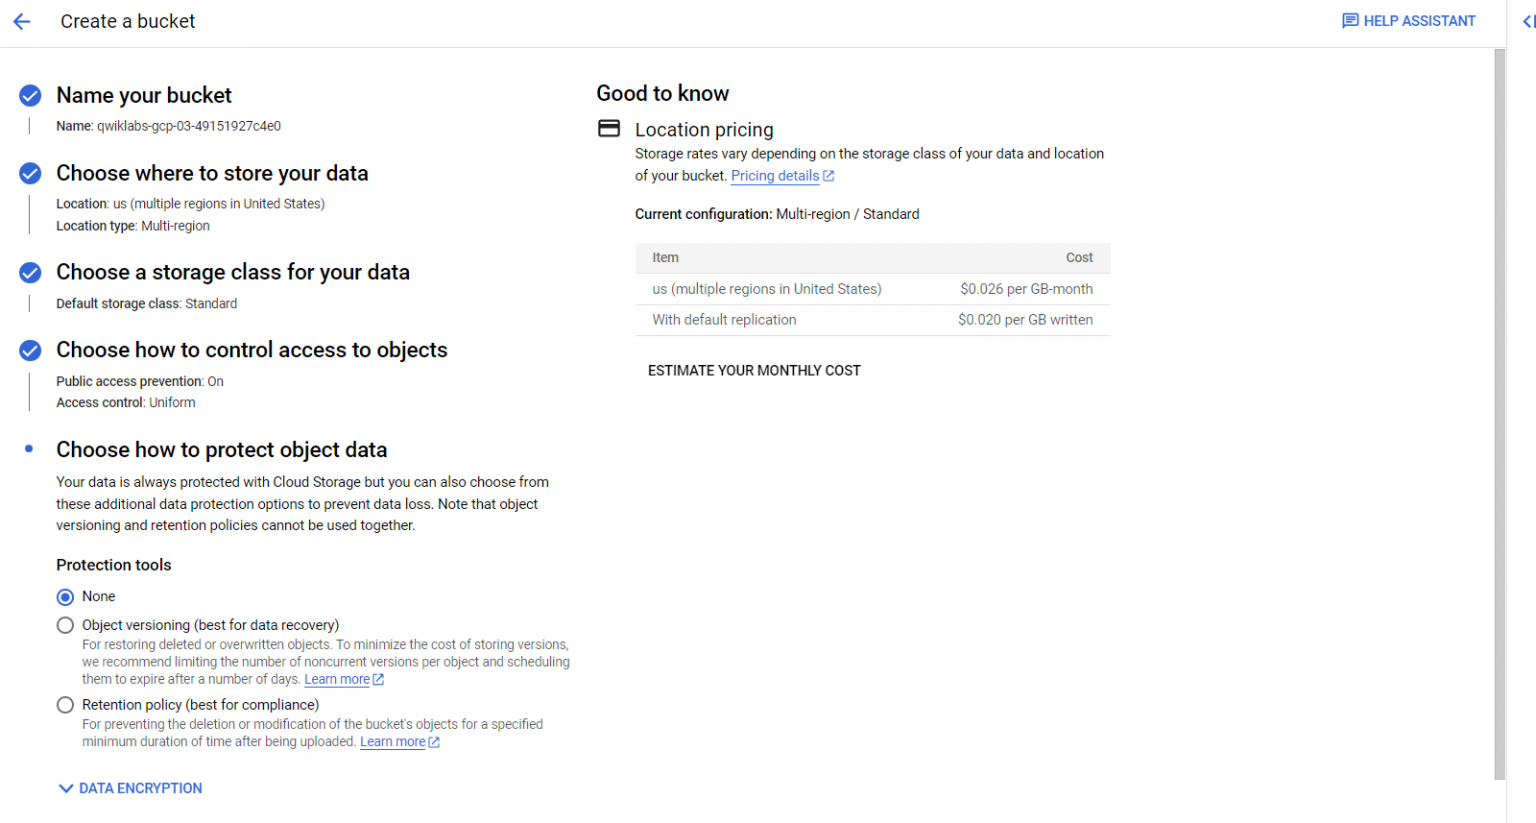Viewport: 1536px width, 823px height.
Task: Enable Object versioning for data recovery
Action: [x=65, y=624]
